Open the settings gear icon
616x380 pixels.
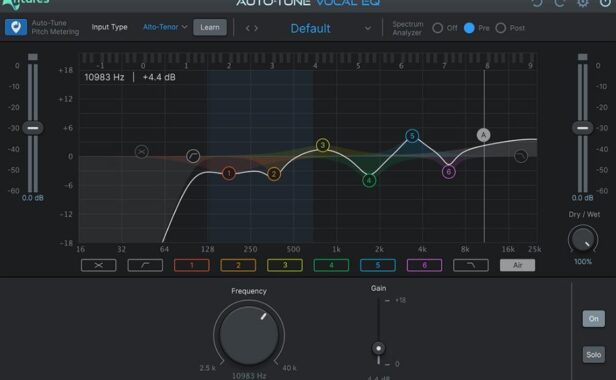[x=583, y=3]
